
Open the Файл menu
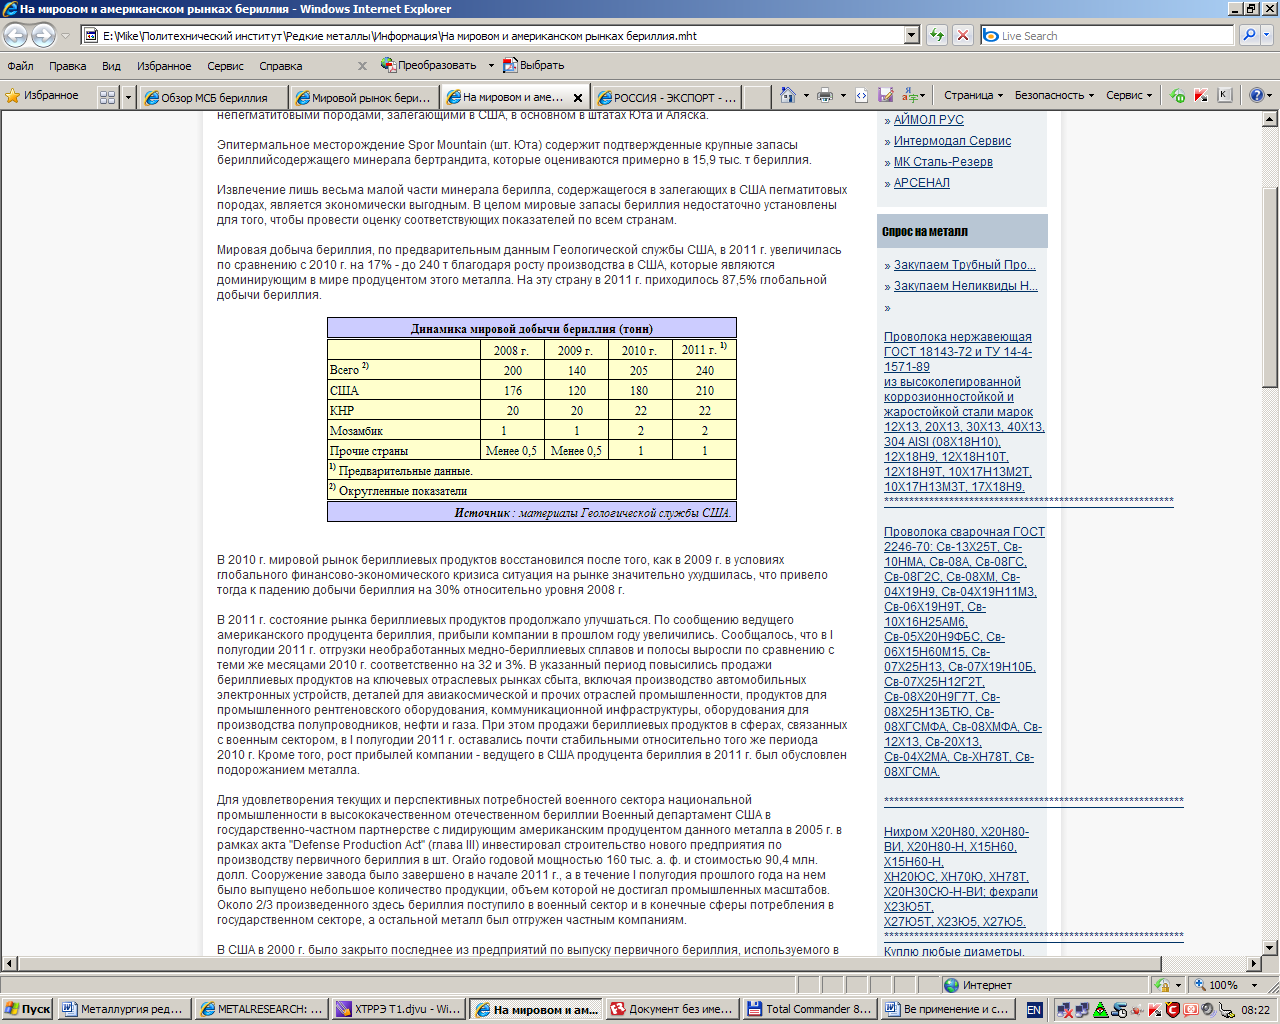20,66
